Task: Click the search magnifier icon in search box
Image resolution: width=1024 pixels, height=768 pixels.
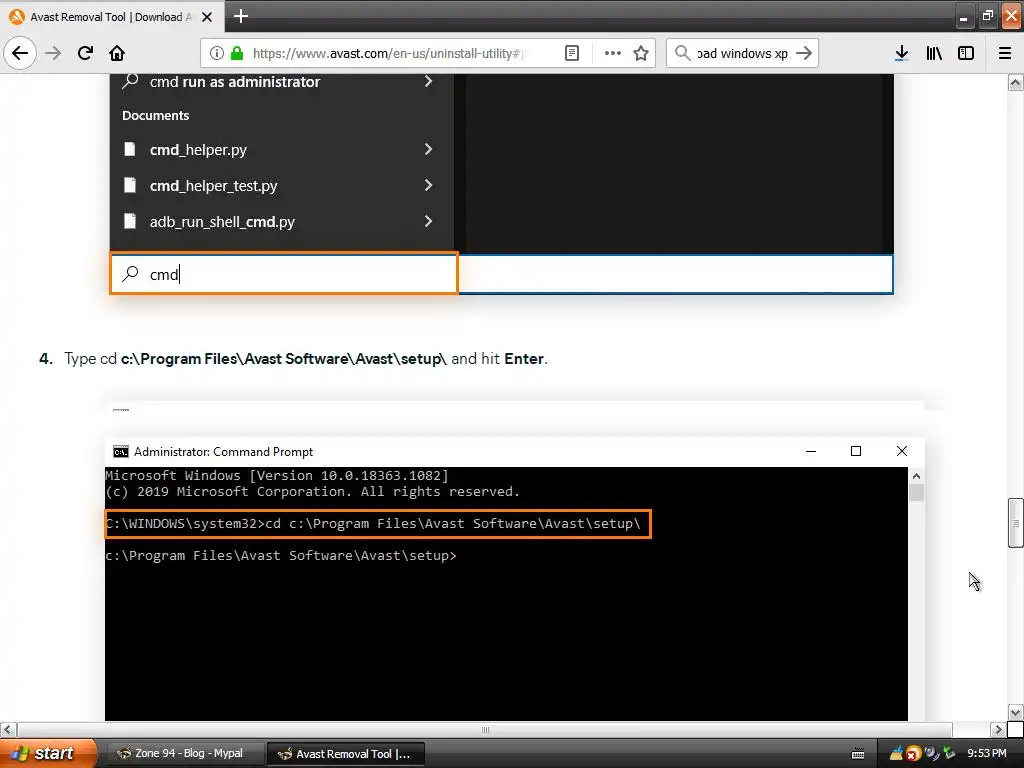Action: (x=682, y=53)
